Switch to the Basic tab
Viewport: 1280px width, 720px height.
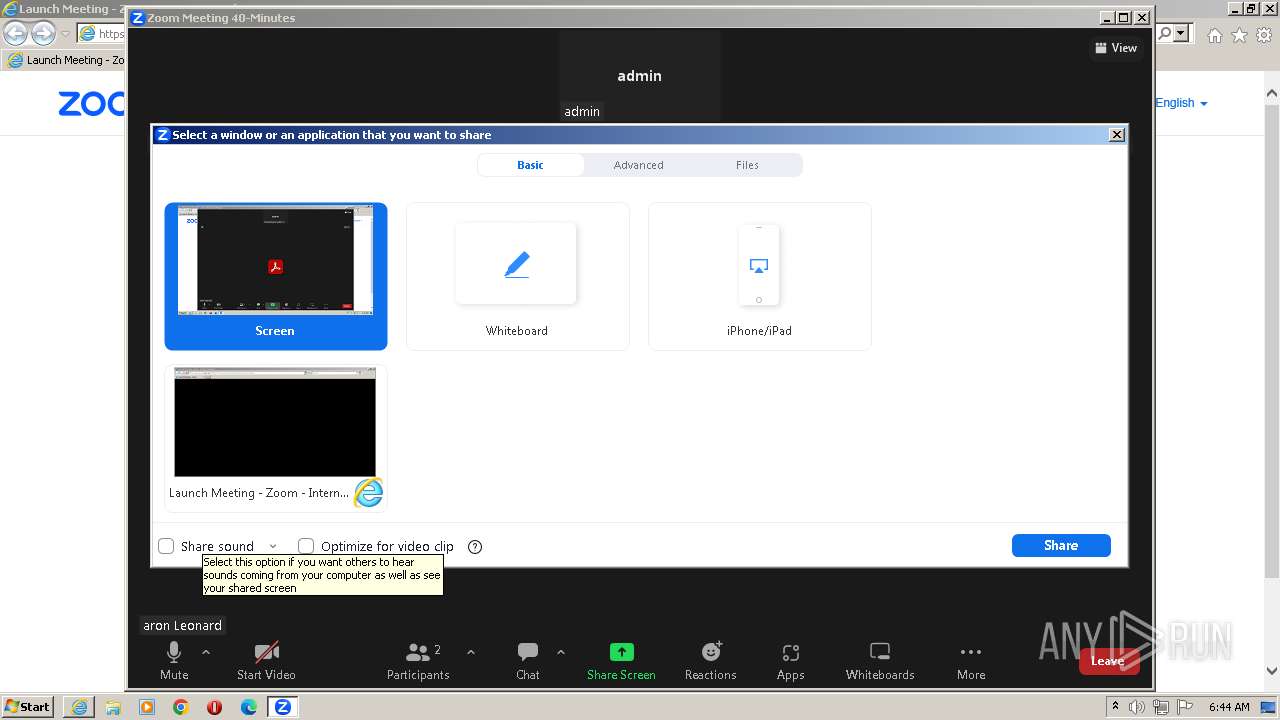[x=530, y=165]
